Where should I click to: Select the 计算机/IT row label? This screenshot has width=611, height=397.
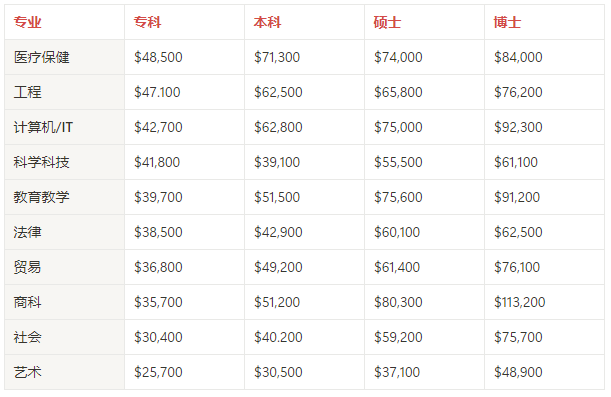(43, 127)
